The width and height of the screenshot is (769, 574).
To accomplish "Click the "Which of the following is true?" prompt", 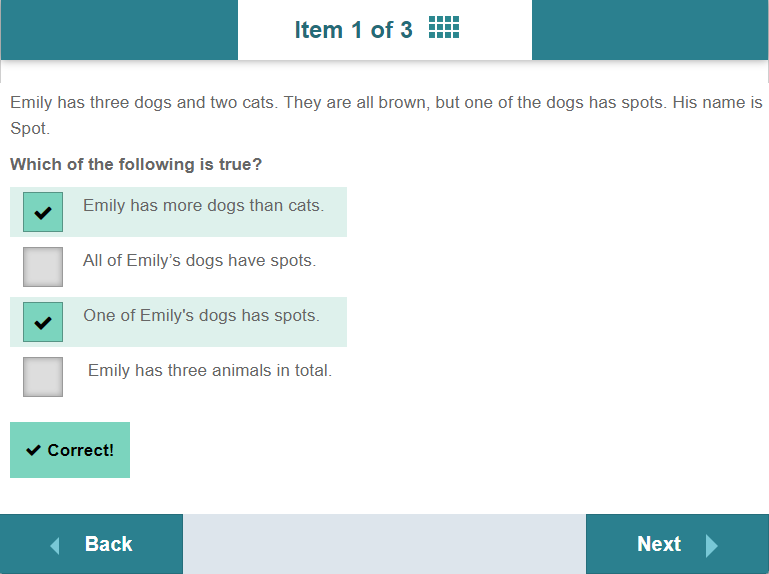I will coord(136,164).
